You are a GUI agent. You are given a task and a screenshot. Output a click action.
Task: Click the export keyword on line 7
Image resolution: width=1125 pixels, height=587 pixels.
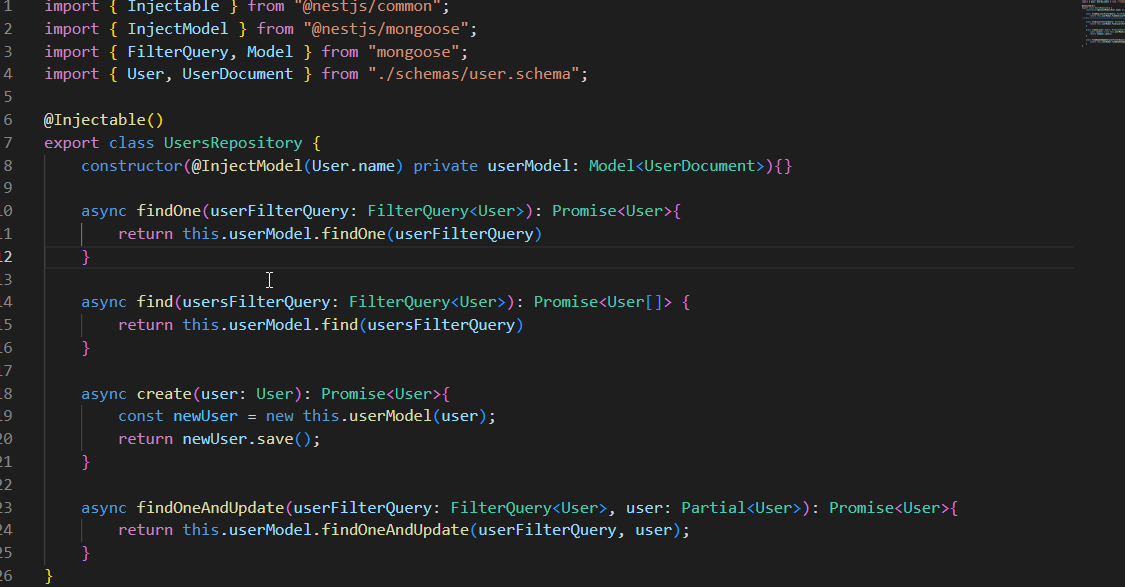coord(72,143)
